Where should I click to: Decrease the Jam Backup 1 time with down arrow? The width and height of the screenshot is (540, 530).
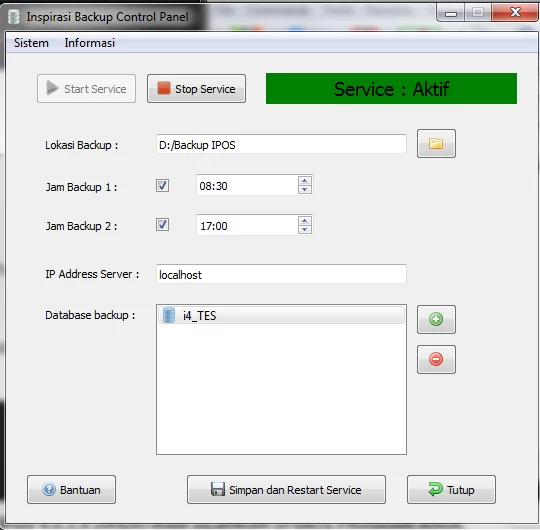[304, 190]
